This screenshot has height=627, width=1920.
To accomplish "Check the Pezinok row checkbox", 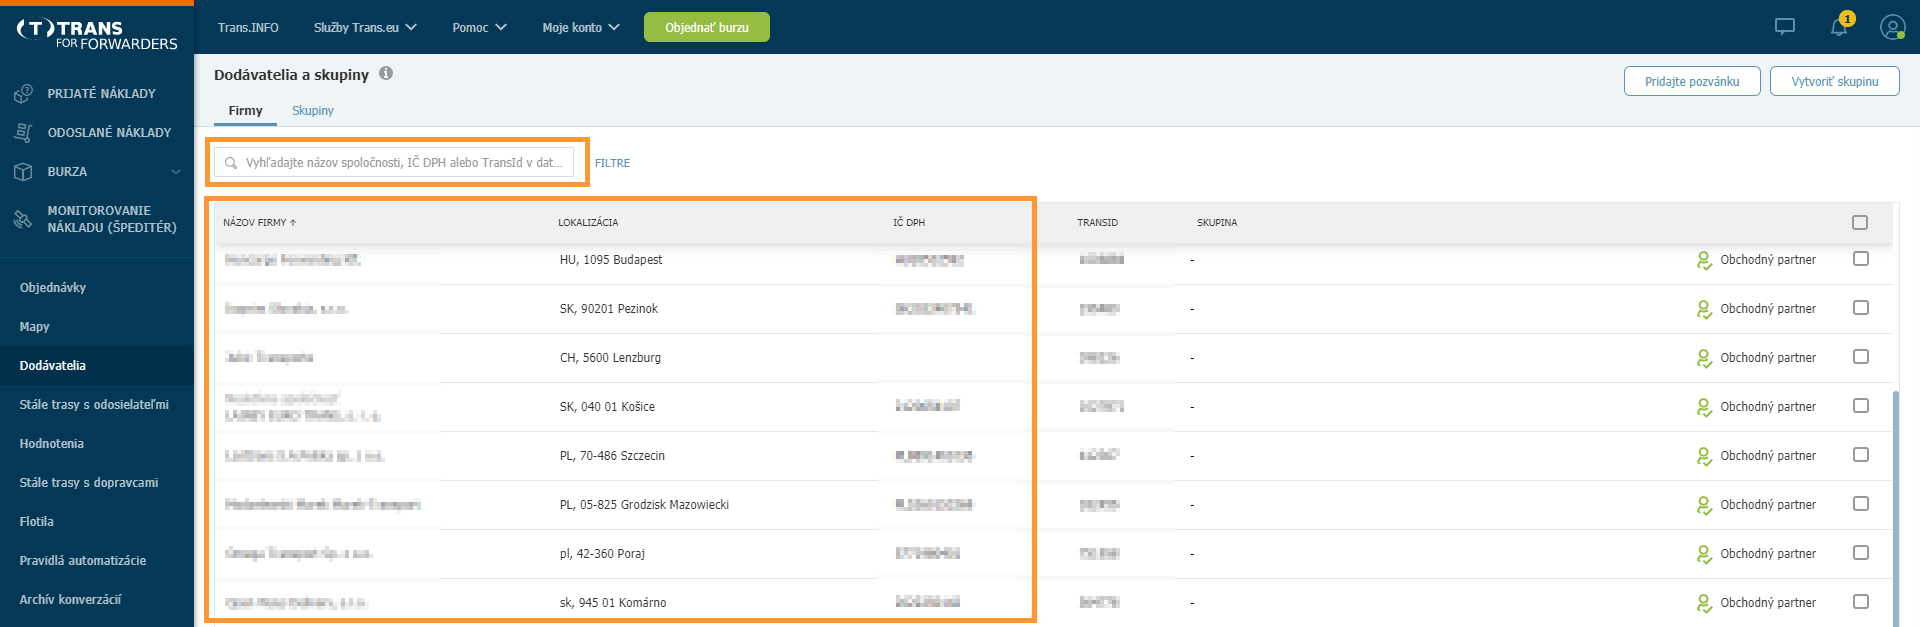I will click(x=1861, y=307).
